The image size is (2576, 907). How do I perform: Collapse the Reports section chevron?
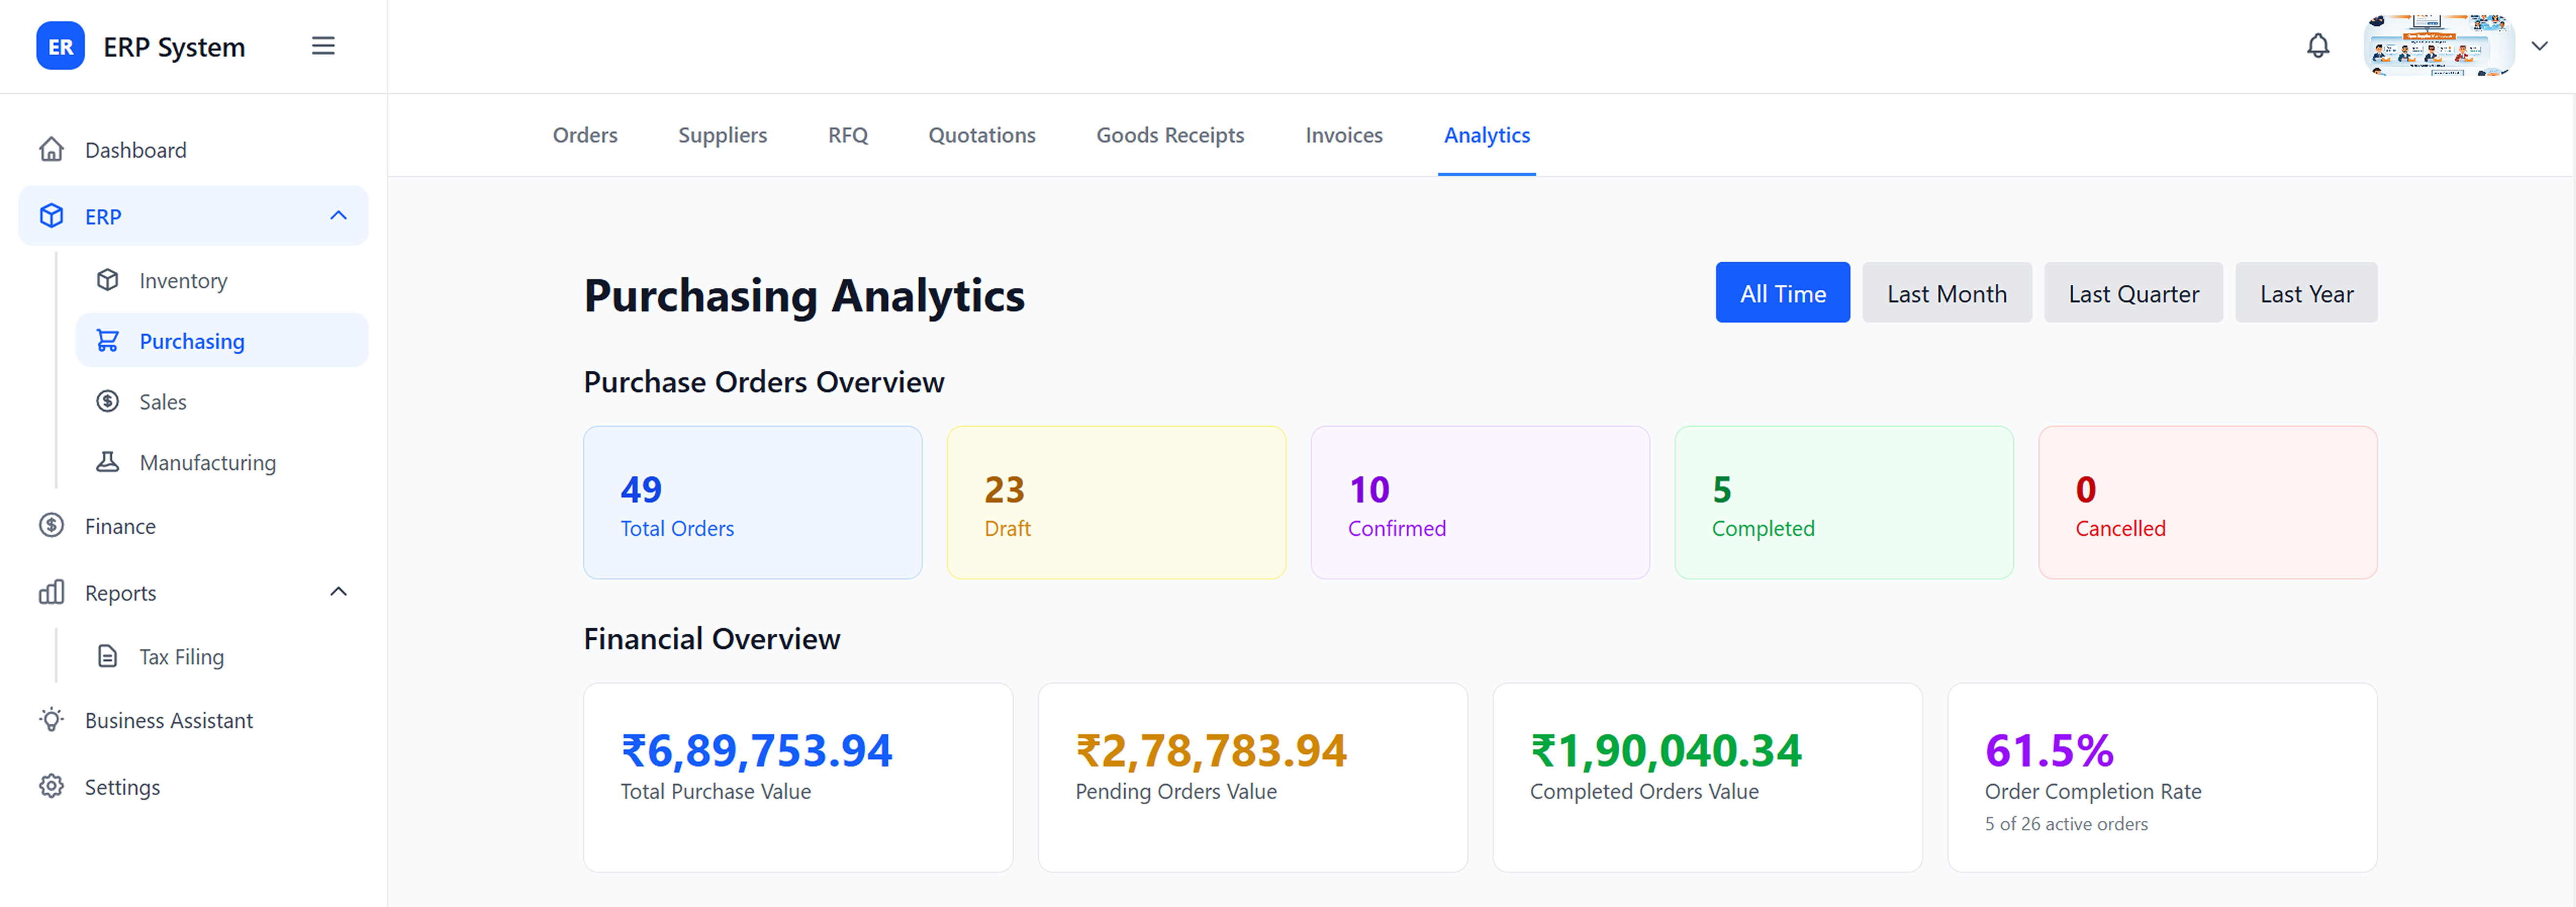click(x=339, y=592)
